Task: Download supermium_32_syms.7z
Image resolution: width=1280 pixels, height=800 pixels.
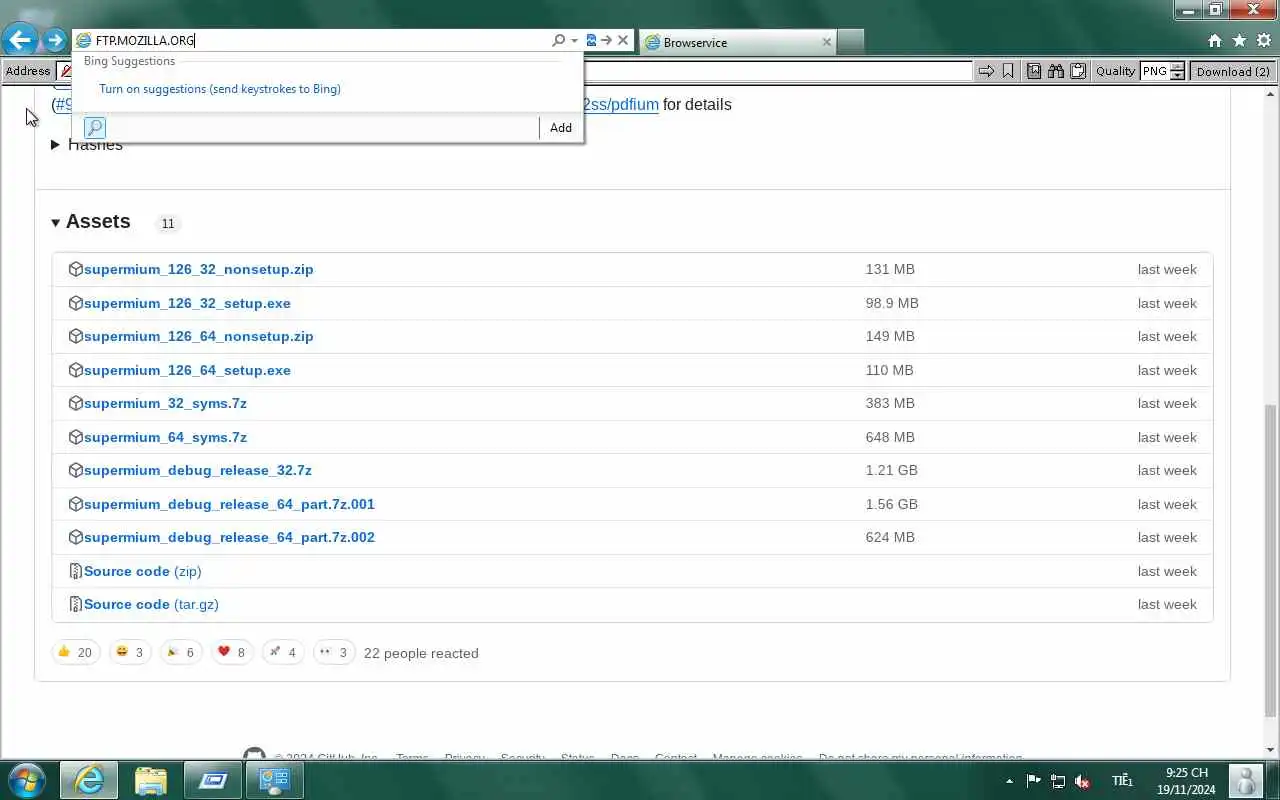Action: [x=165, y=403]
